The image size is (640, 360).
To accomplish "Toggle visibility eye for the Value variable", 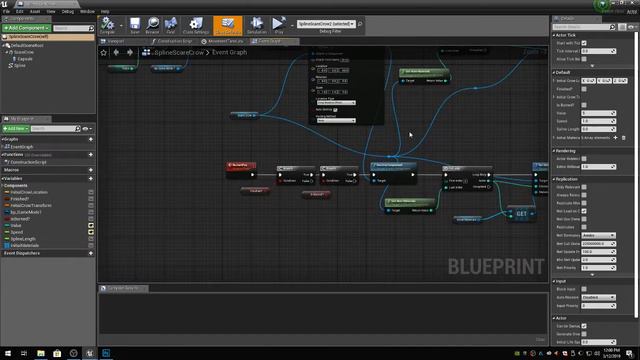I will pyautogui.click(x=91, y=225).
